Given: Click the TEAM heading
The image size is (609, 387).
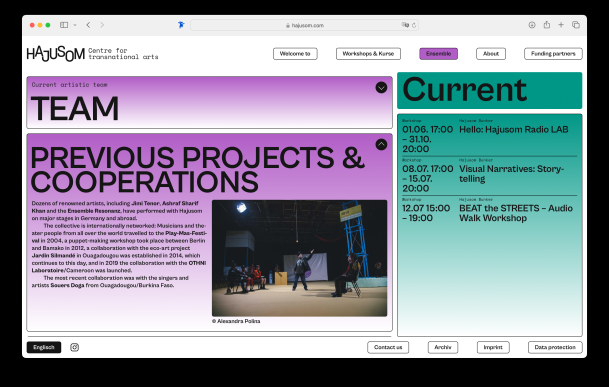Looking at the screenshot, I should pyautogui.click(x=75, y=108).
